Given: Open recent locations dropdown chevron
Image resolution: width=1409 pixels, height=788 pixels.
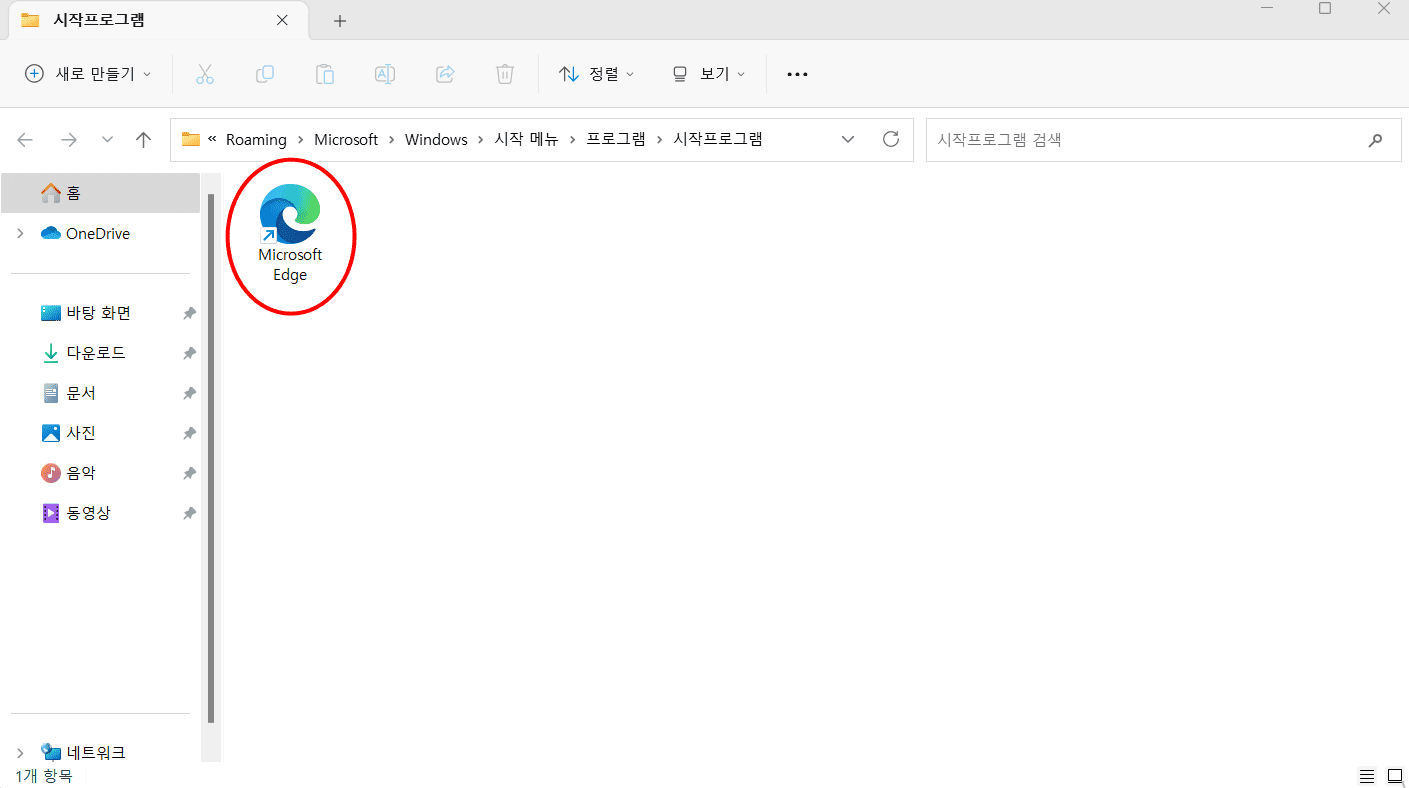Looking at the screenshot, I should coord(107,140).
